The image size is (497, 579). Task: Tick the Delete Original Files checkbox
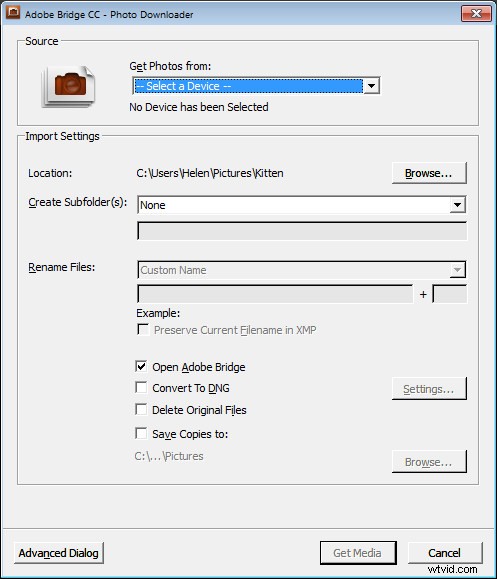point(141,409)
